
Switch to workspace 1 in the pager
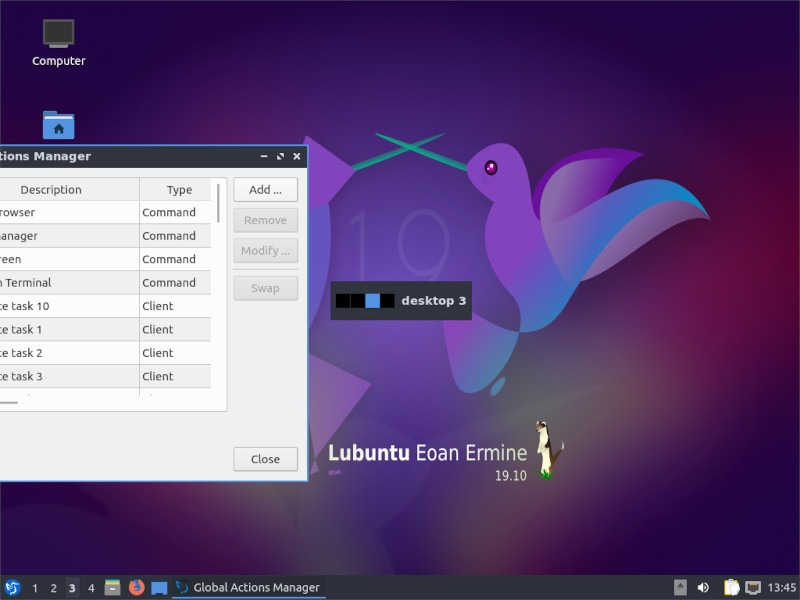pyautogui.click(x=35, y=588)
